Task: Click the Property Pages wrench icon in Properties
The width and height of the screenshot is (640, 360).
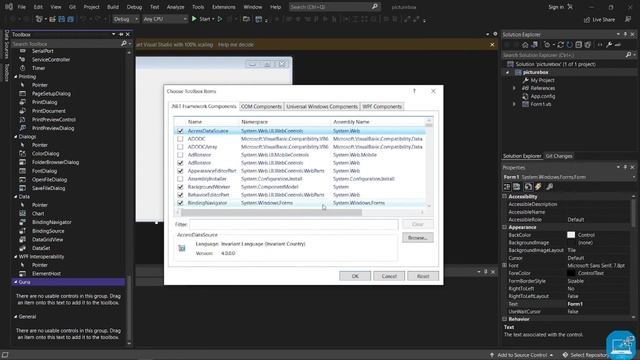Action: pos(549,187)
